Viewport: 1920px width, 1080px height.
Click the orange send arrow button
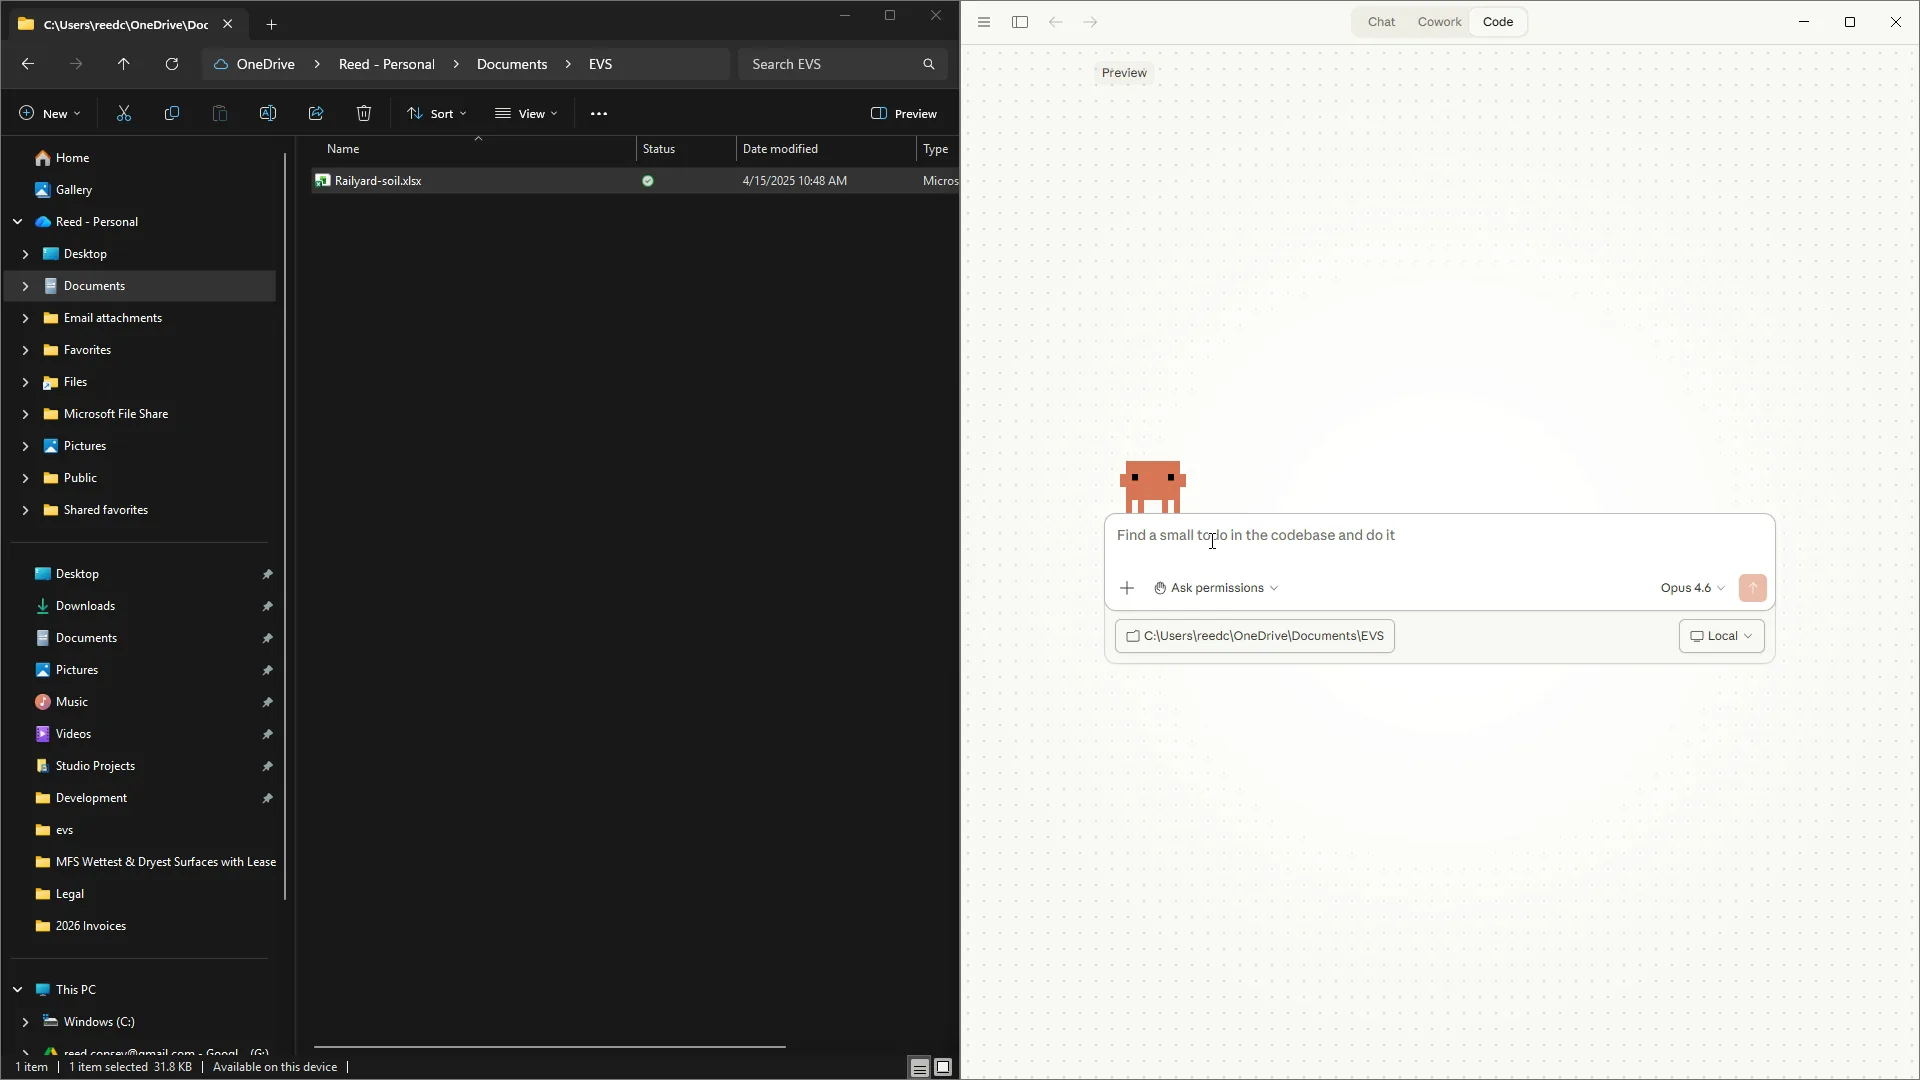[1753, 588]
